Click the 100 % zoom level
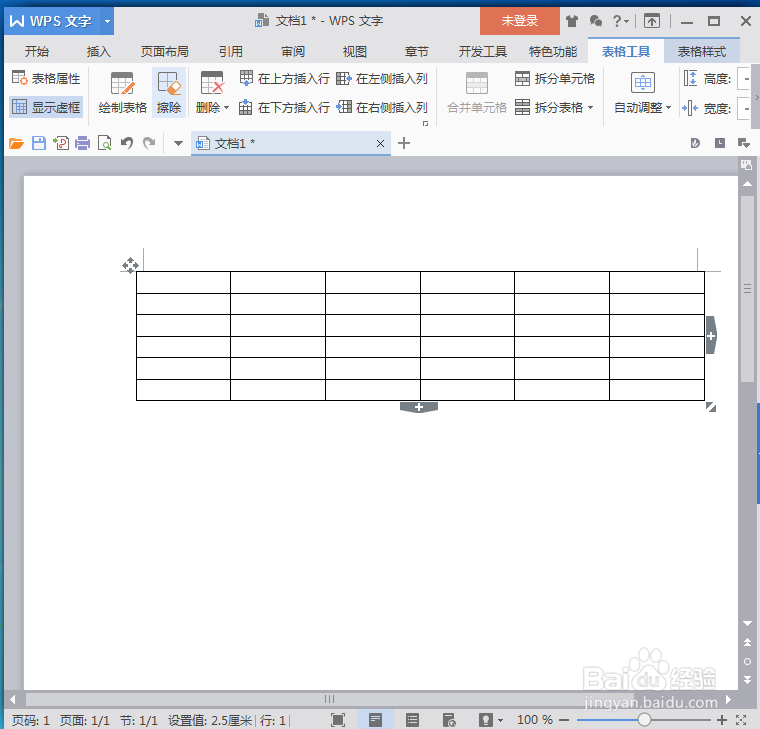The height and width of the screenshot is (729, 760). tap(535, 720)
